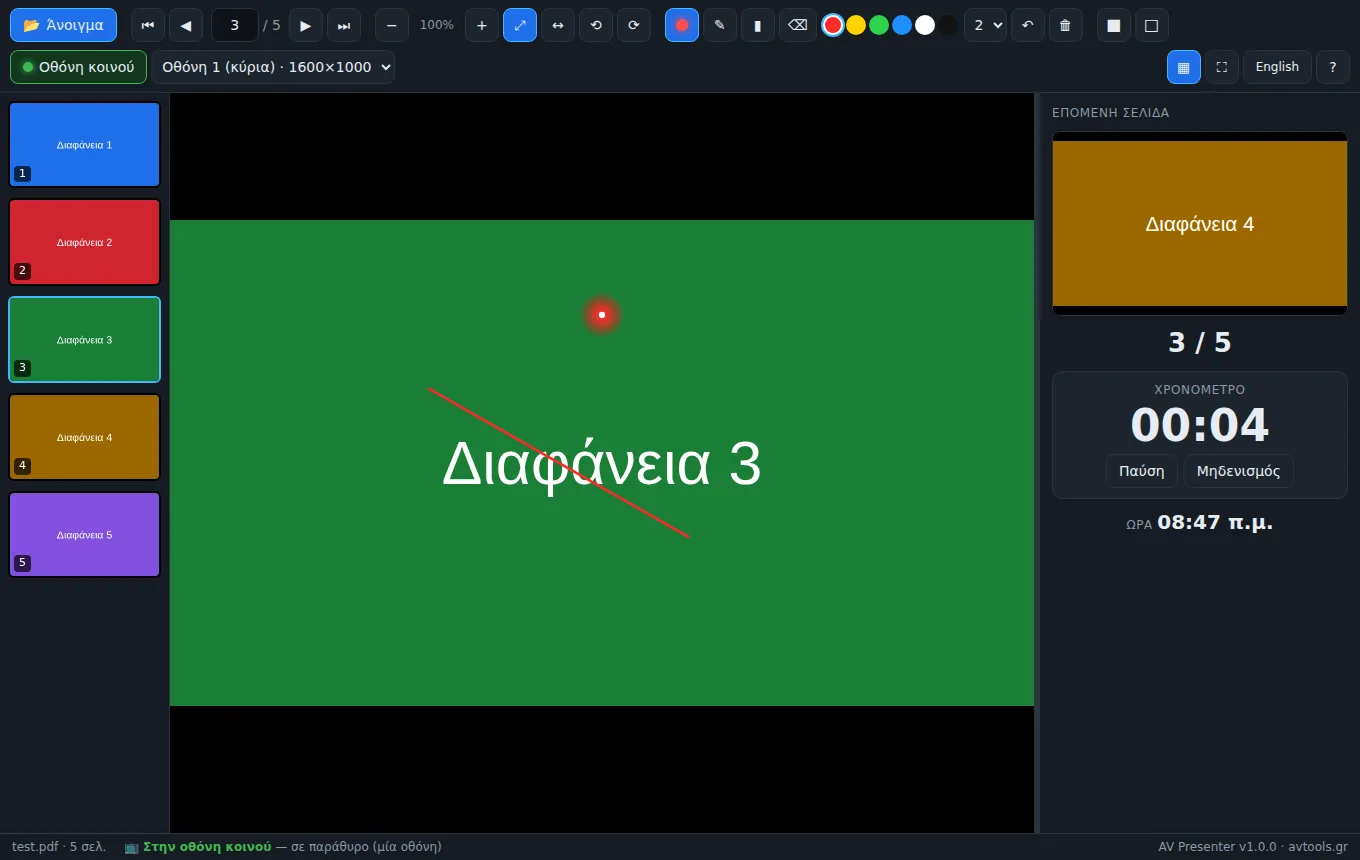The width and height of the screenshot is (1360, 860).
Task: Choose the red annotation color
Action: click(x=833, y=25)
